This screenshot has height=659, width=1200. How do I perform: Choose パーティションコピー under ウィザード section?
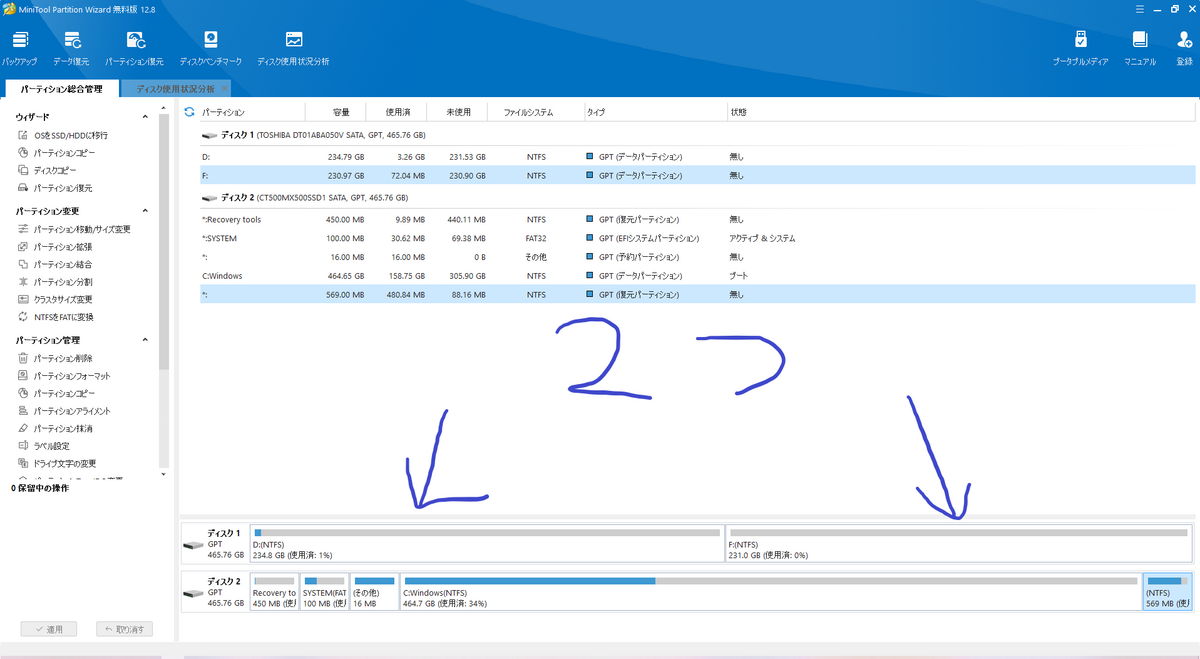(x=58, y=153)
